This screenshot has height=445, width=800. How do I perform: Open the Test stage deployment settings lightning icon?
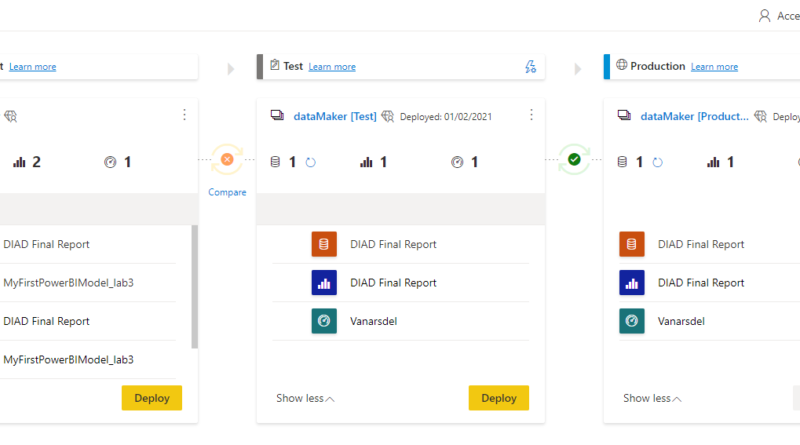coord(531,67)
